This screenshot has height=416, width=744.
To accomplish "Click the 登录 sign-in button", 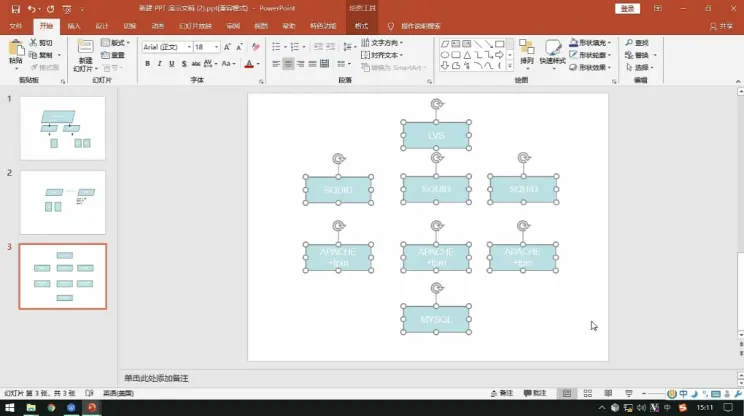I will pyautogui.click(x=627, y=9).
